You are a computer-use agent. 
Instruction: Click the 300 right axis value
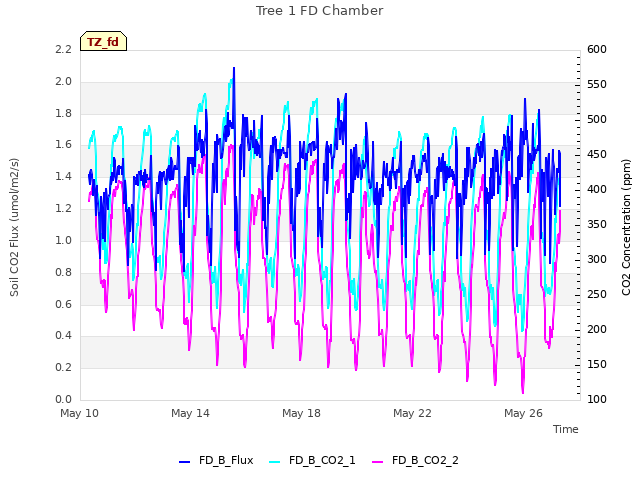(x=597, y=260)
